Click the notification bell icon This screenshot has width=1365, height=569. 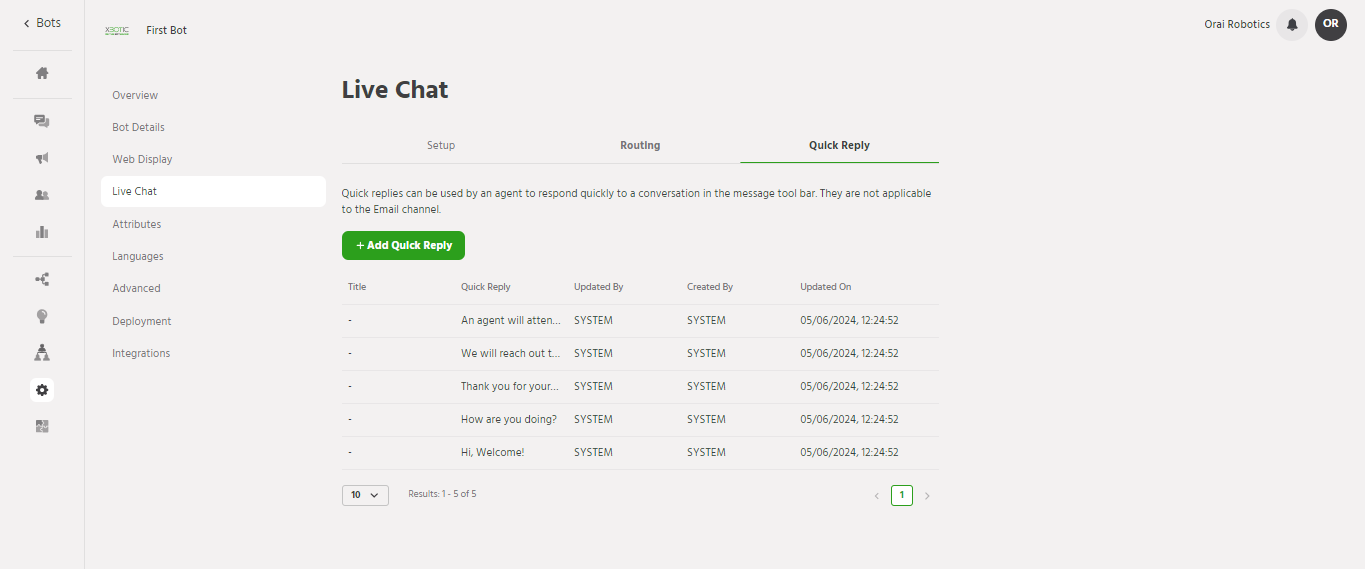click(x=1292, y=25)
